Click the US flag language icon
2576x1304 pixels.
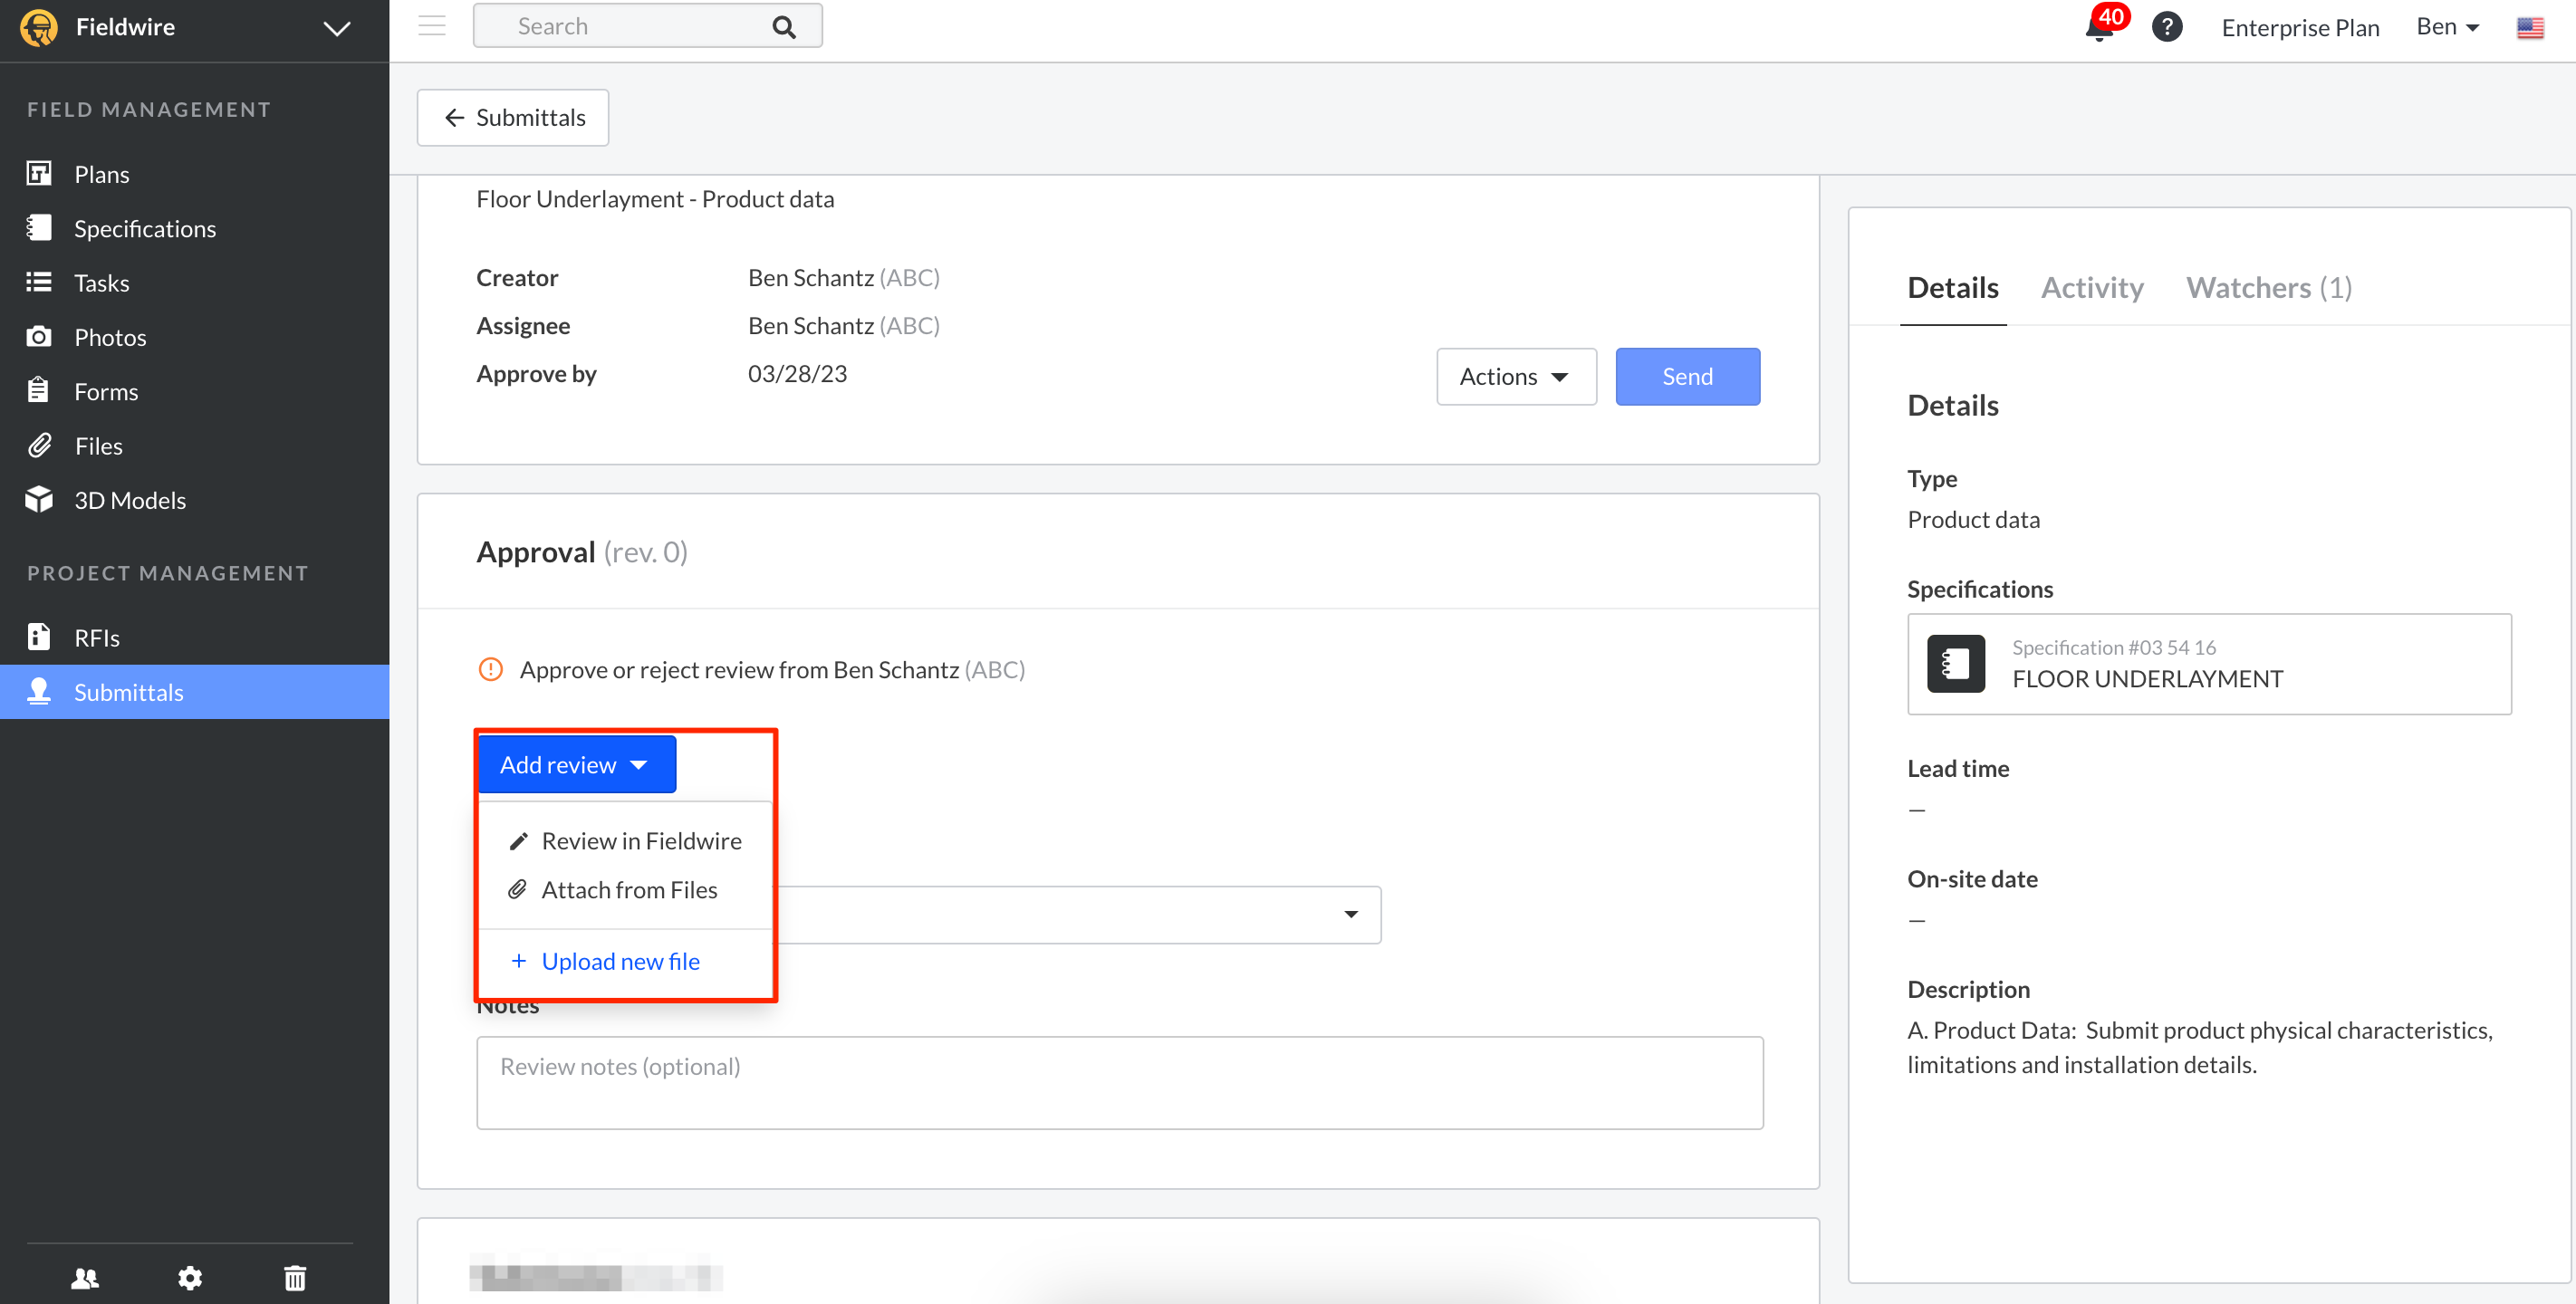(x=2530, y=28)
